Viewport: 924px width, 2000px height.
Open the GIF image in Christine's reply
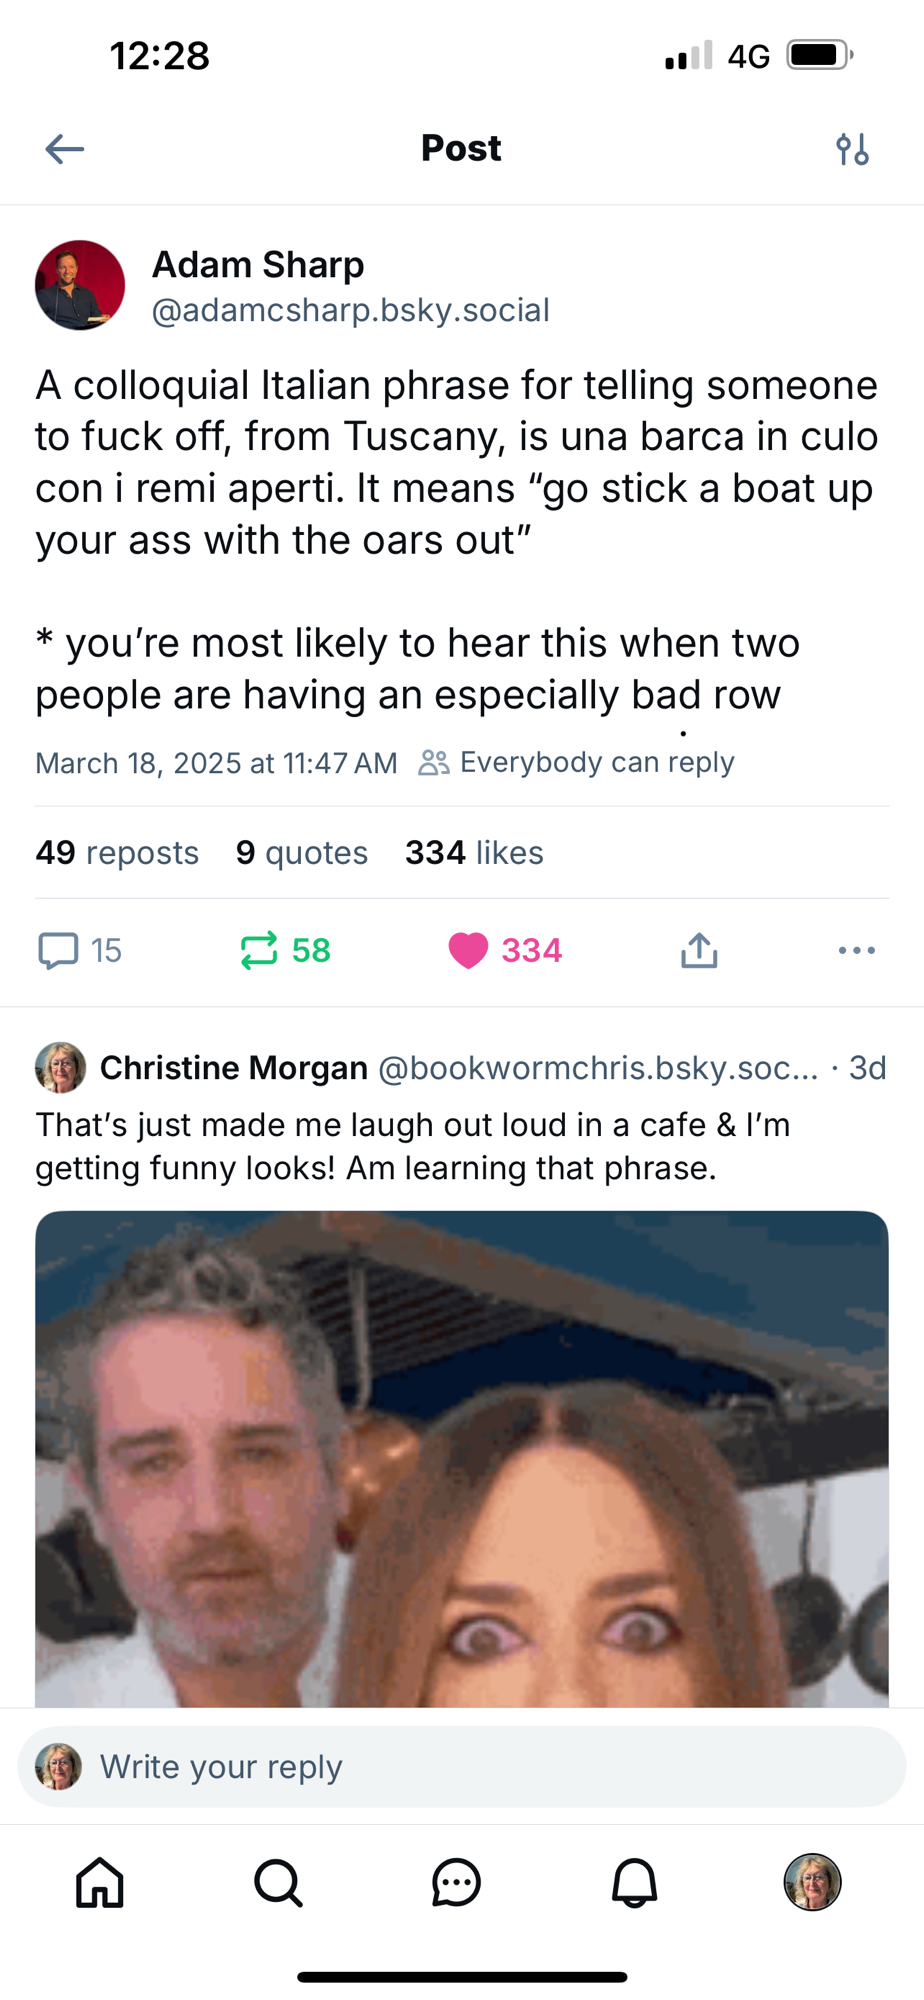tap(462, 1458)
